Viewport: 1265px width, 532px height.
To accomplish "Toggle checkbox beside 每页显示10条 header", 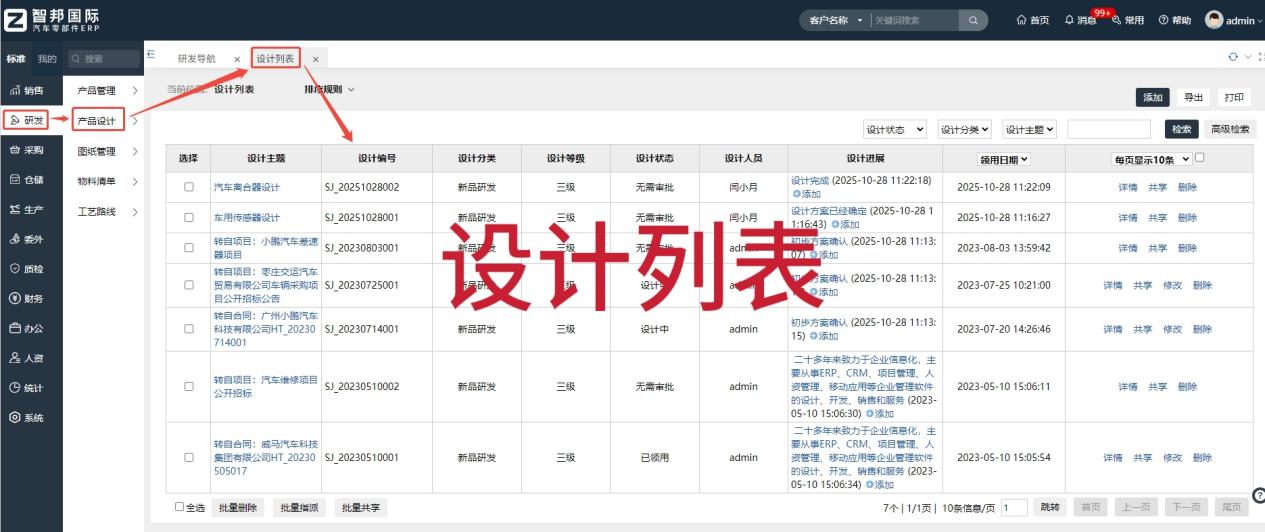I will coord(1200,157).
